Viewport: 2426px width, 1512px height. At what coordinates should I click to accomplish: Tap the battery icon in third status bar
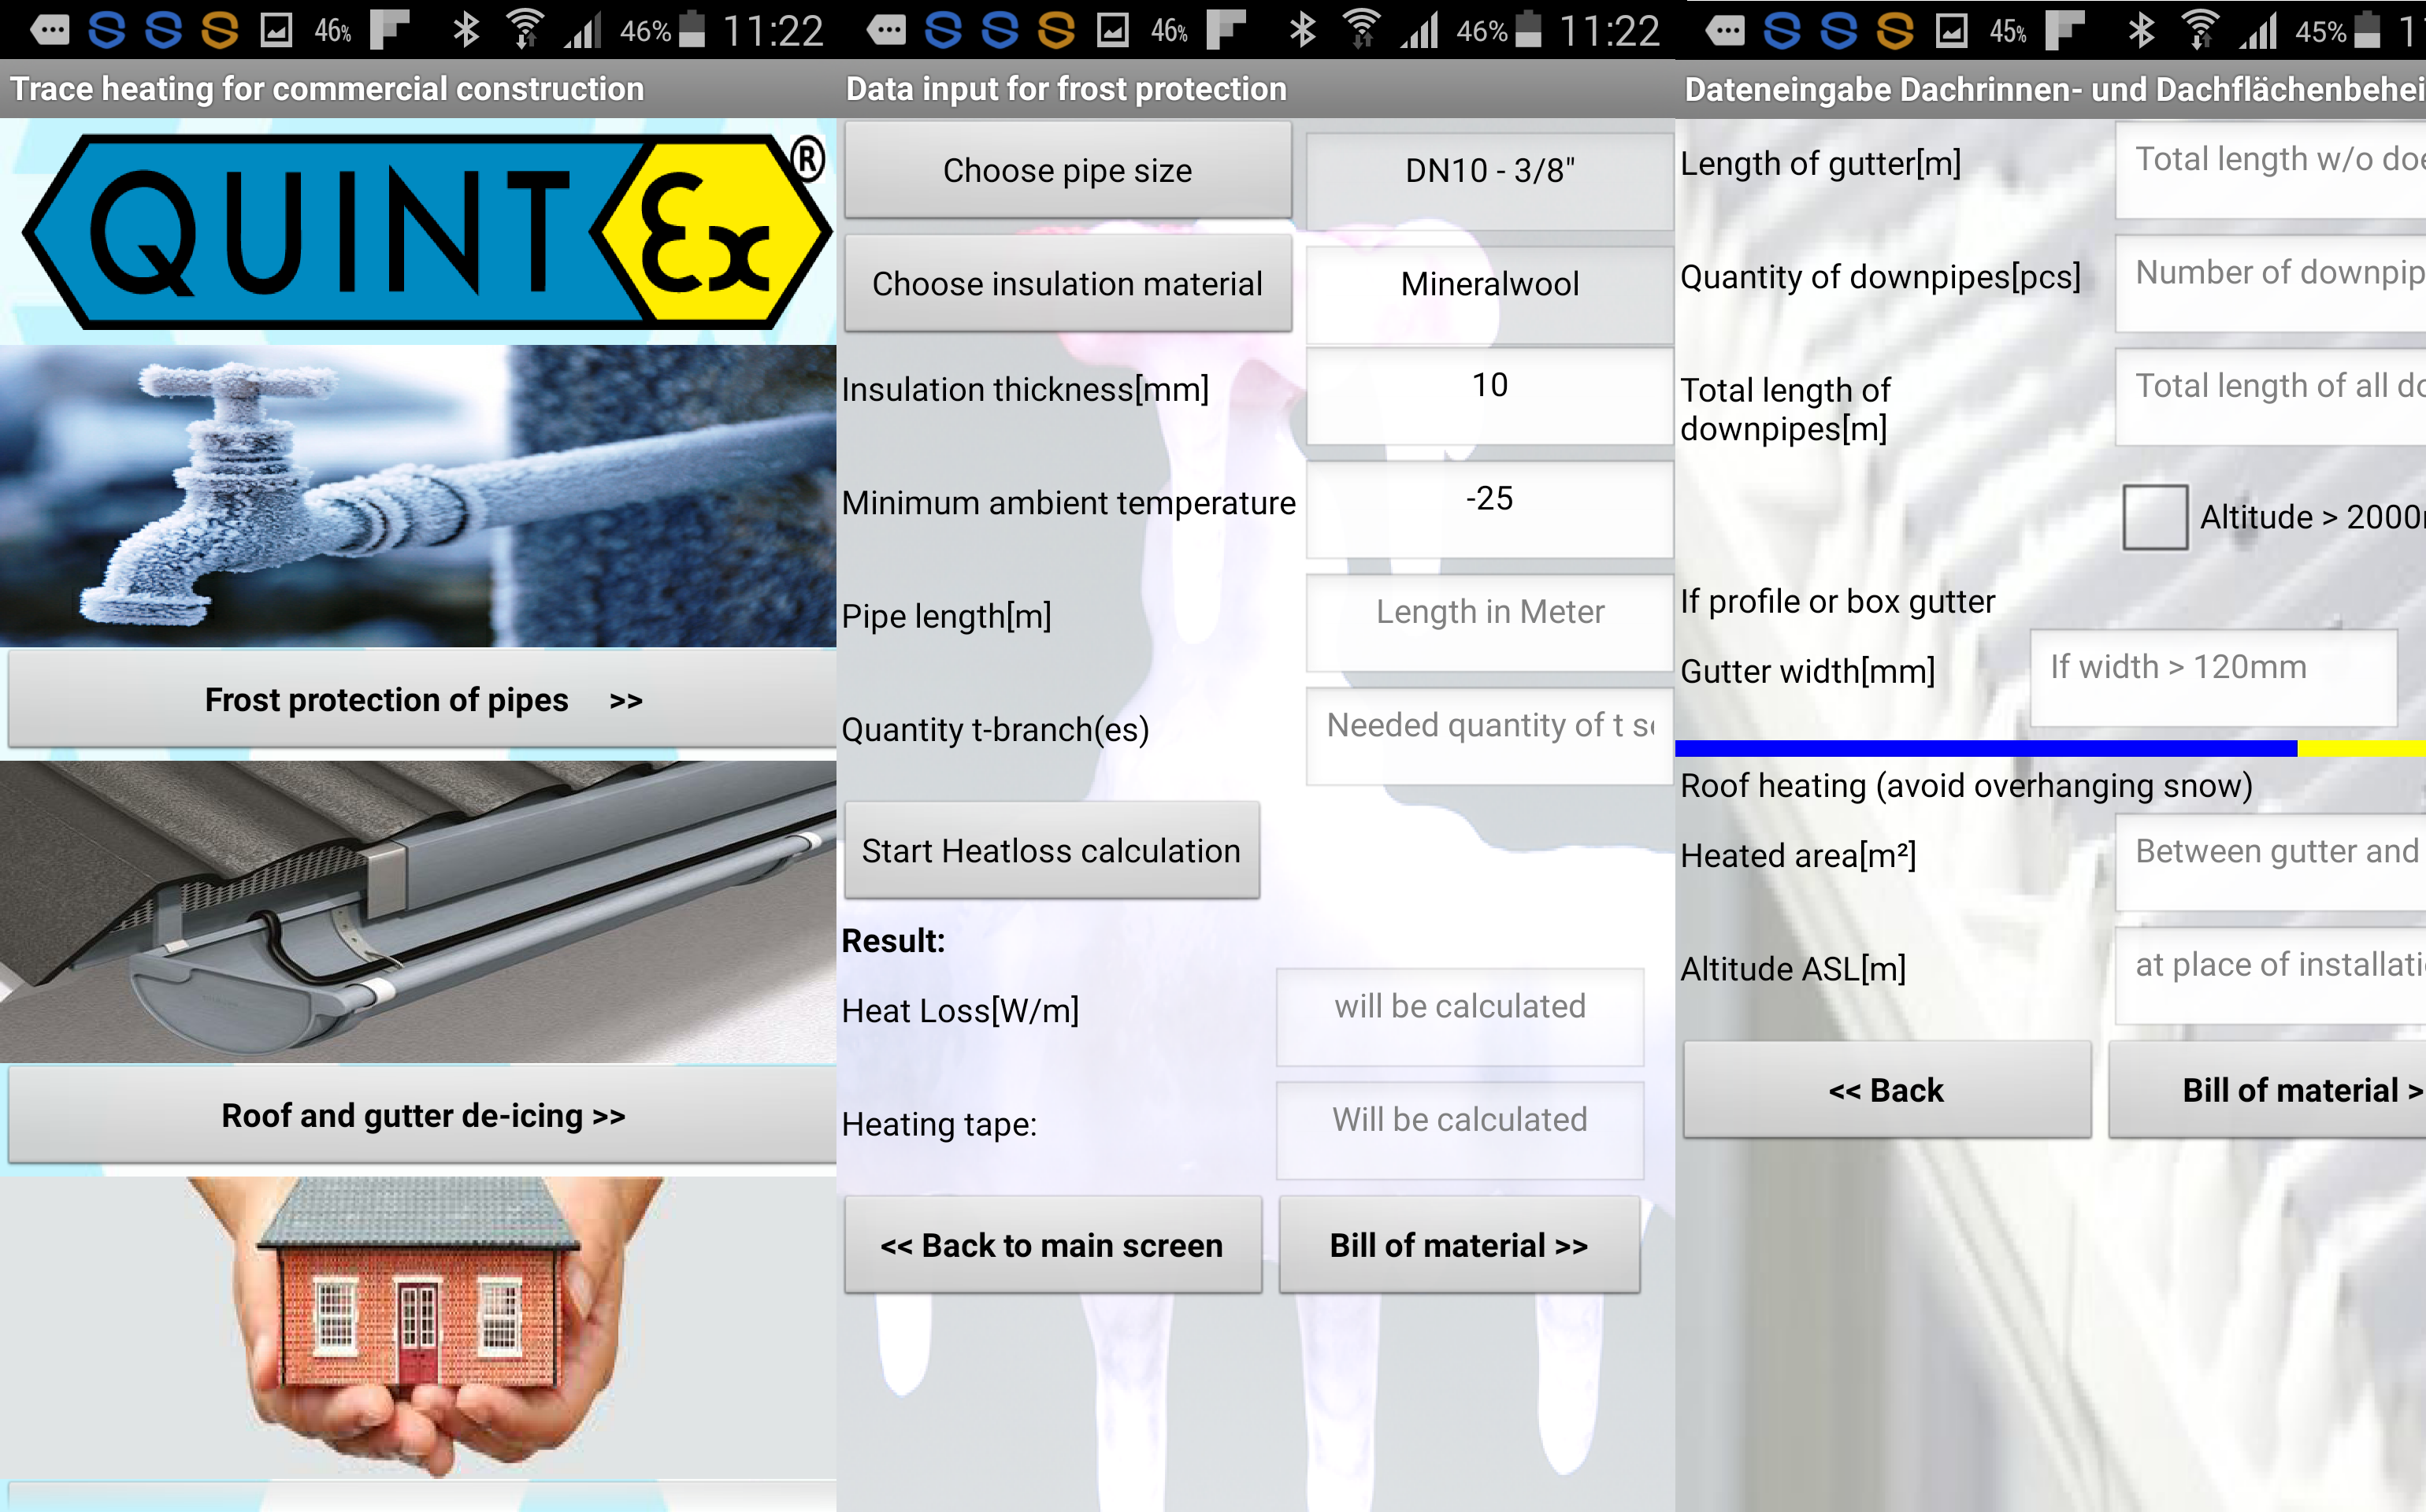click(x=2367, y=29)
